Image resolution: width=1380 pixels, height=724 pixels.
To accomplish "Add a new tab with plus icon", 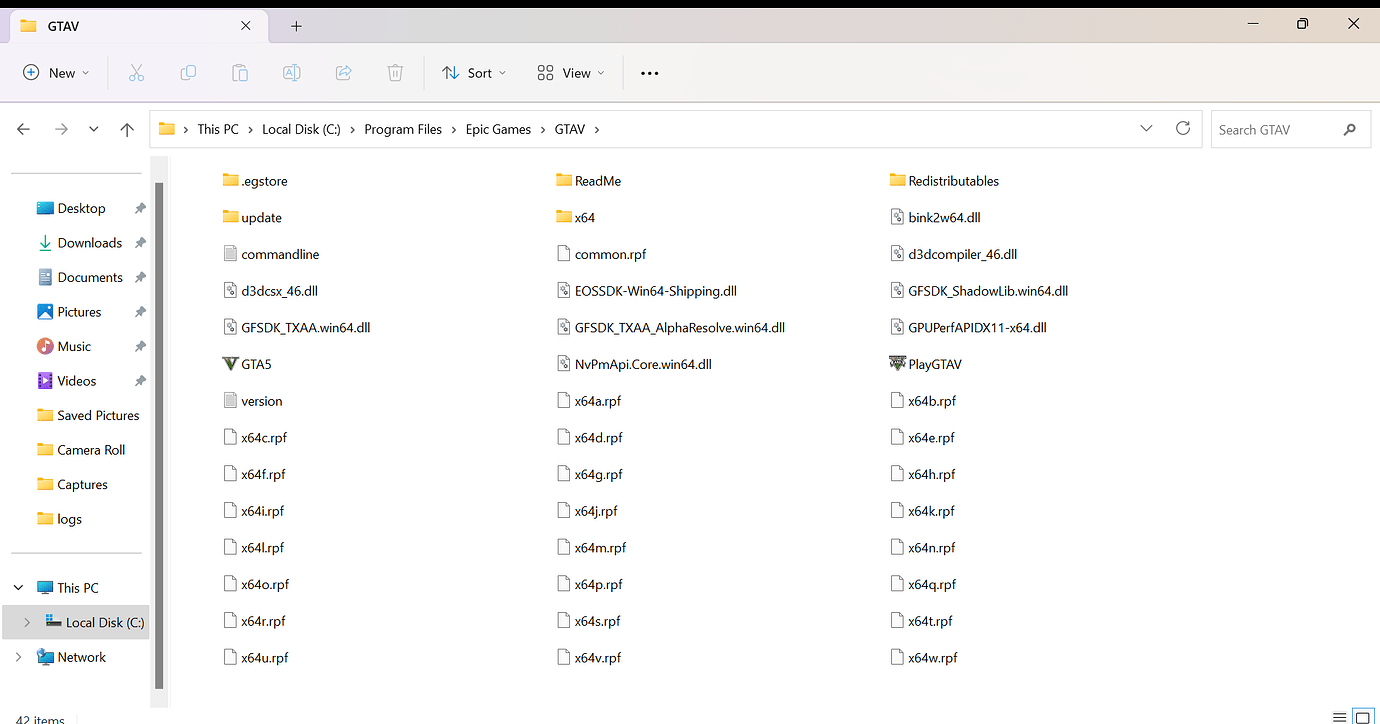I will (x=296, y=26).
